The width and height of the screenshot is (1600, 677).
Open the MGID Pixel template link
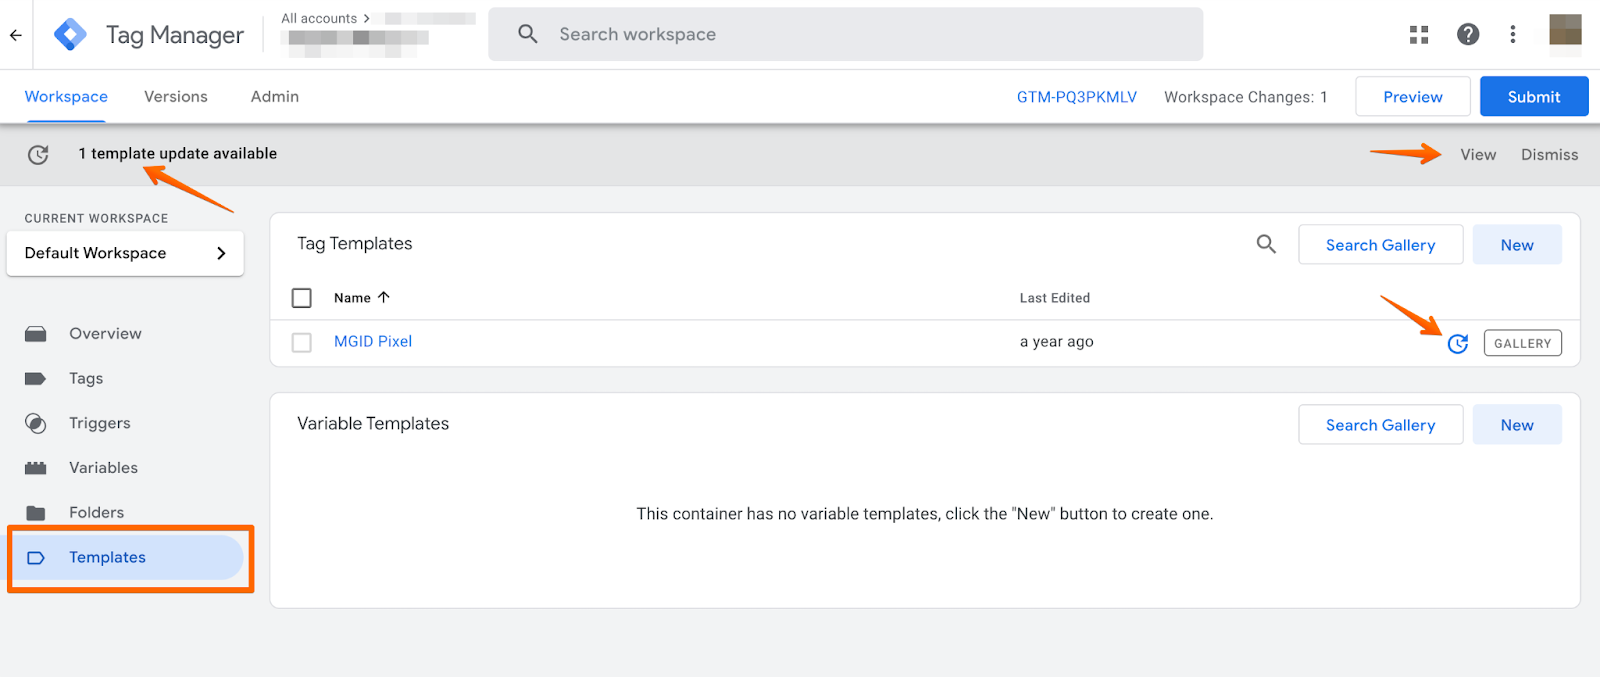(373, 342)
